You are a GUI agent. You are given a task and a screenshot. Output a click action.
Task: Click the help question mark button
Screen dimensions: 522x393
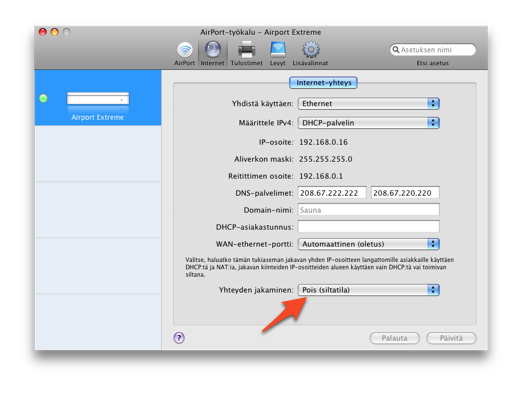pos(179,338)
